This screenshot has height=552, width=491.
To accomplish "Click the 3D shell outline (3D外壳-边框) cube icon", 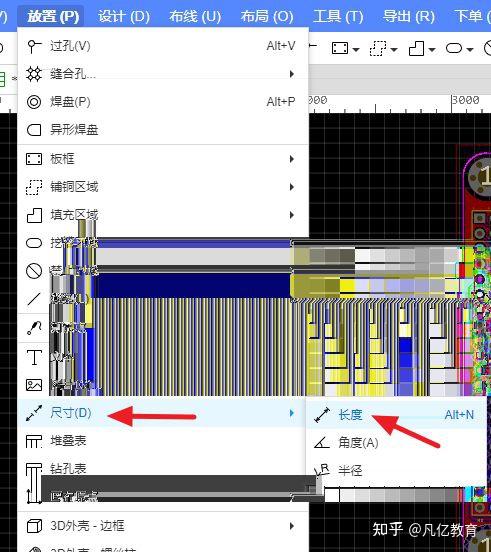I will pos(34,526).
